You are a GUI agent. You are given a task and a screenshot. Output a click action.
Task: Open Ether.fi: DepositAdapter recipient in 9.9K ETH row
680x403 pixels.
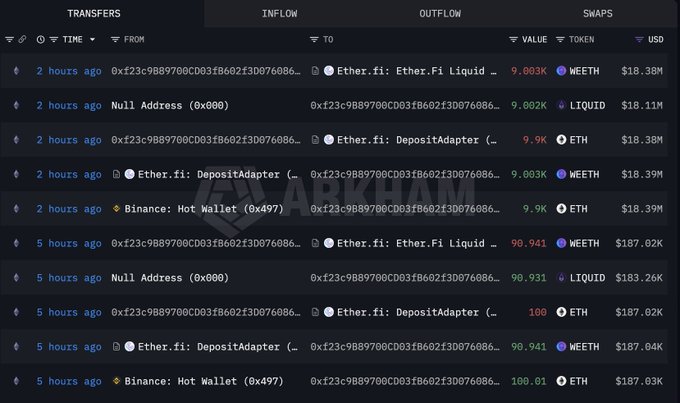(x=416, y=140)
